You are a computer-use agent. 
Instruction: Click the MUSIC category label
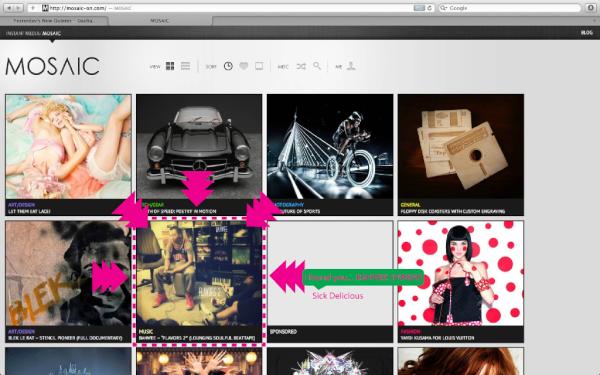pos(146,332)
